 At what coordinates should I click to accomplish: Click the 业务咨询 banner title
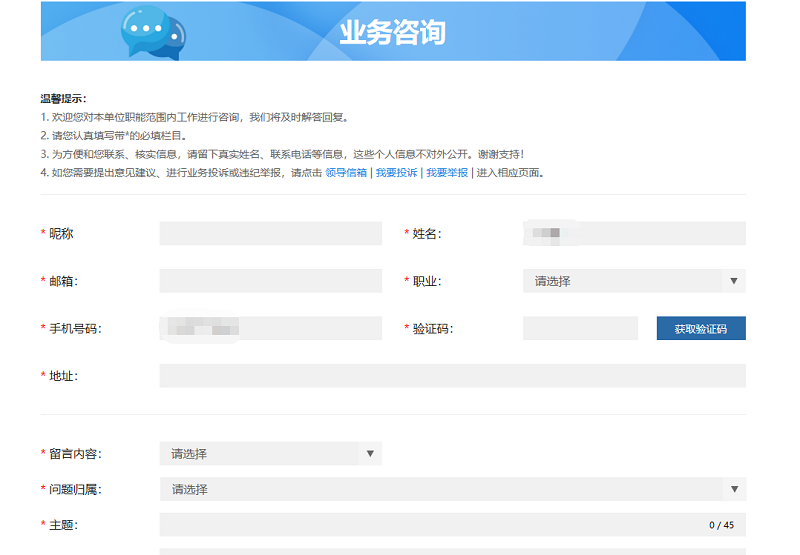(x=392, y=32)
